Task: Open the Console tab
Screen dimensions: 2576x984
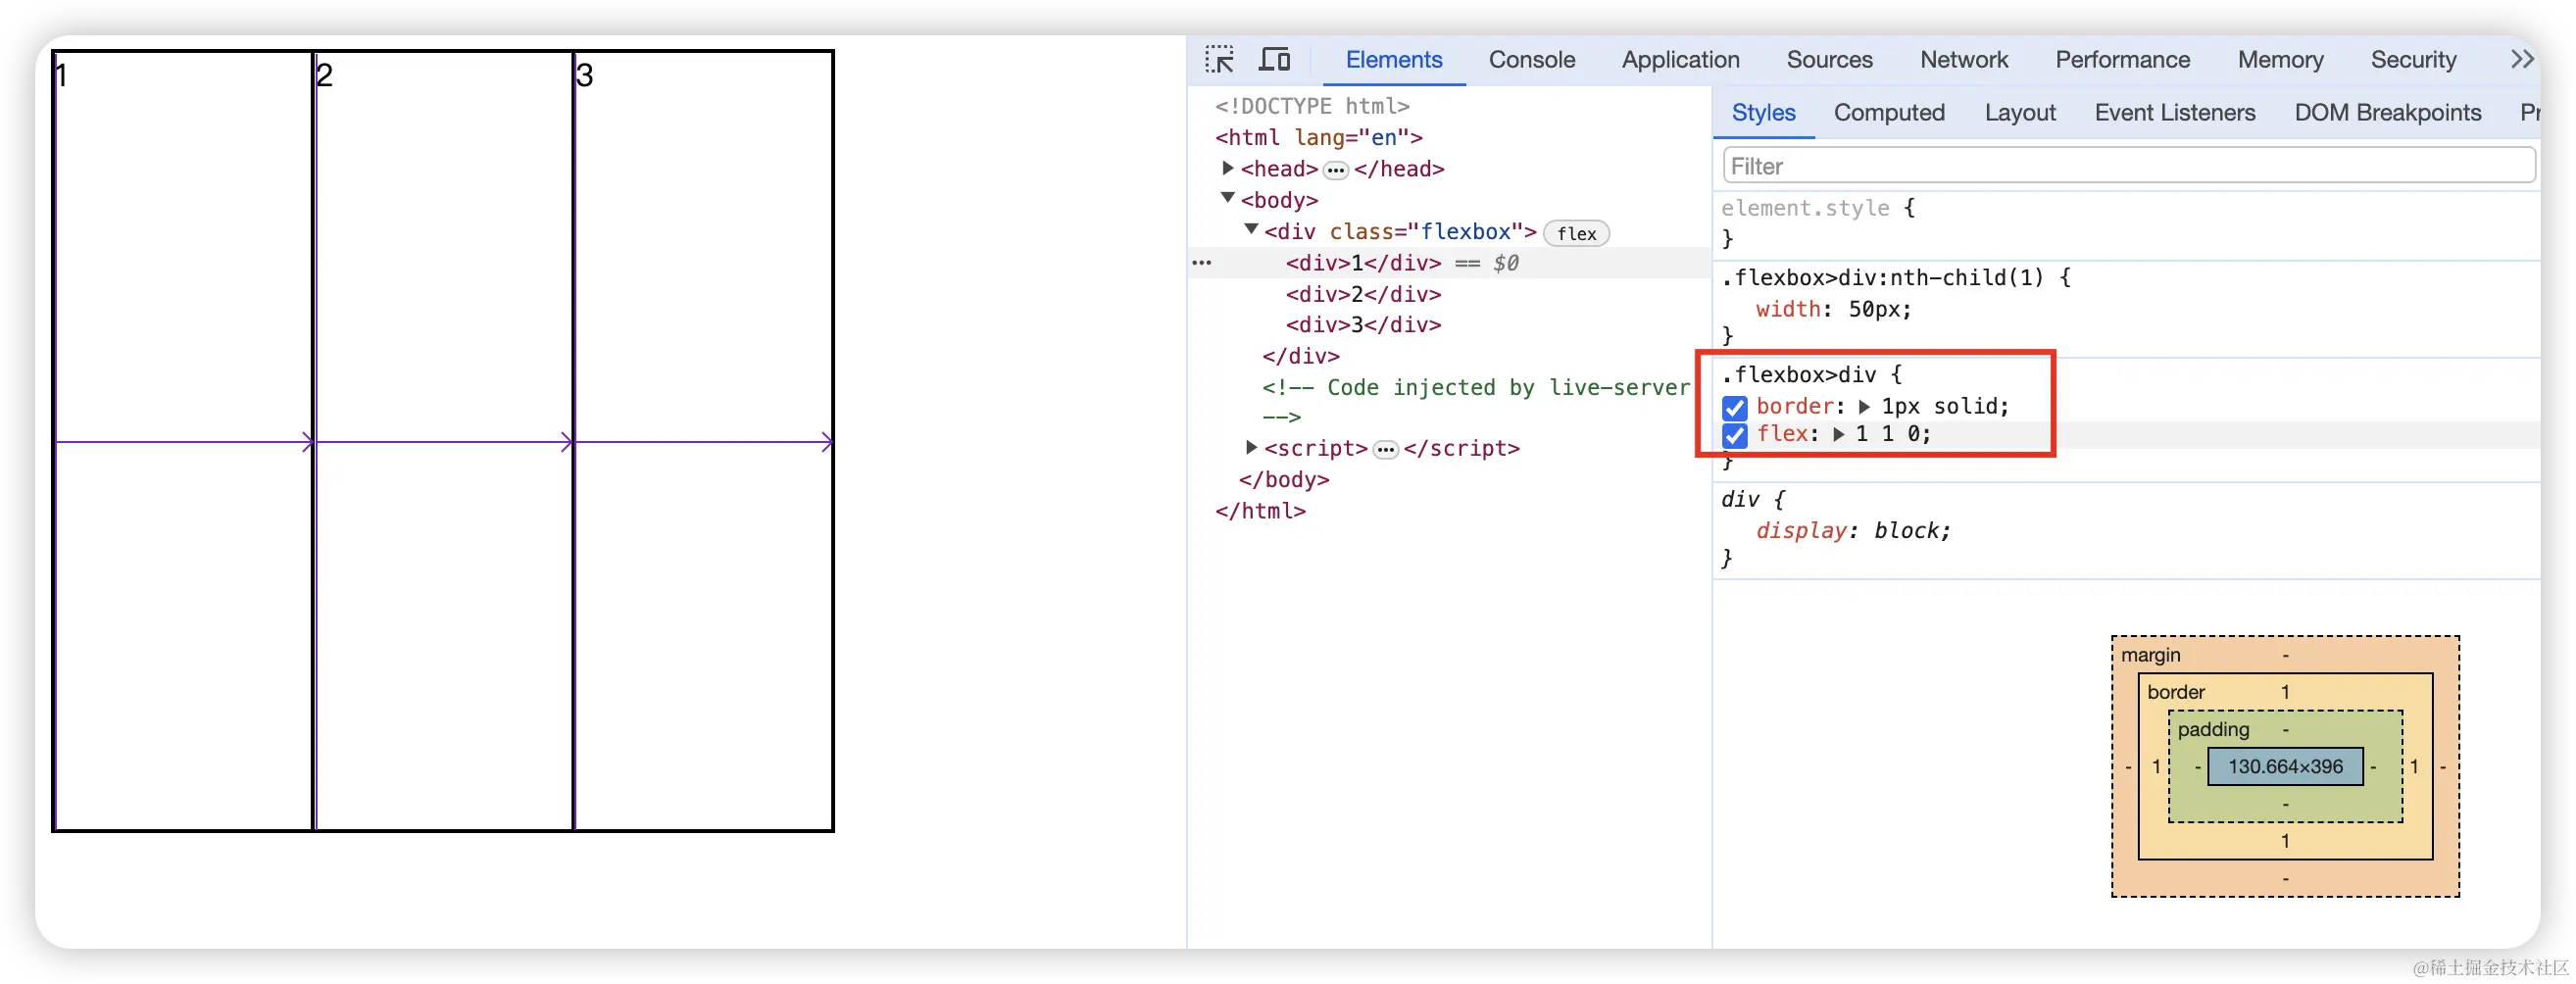Action: (x=1531, y=60)
